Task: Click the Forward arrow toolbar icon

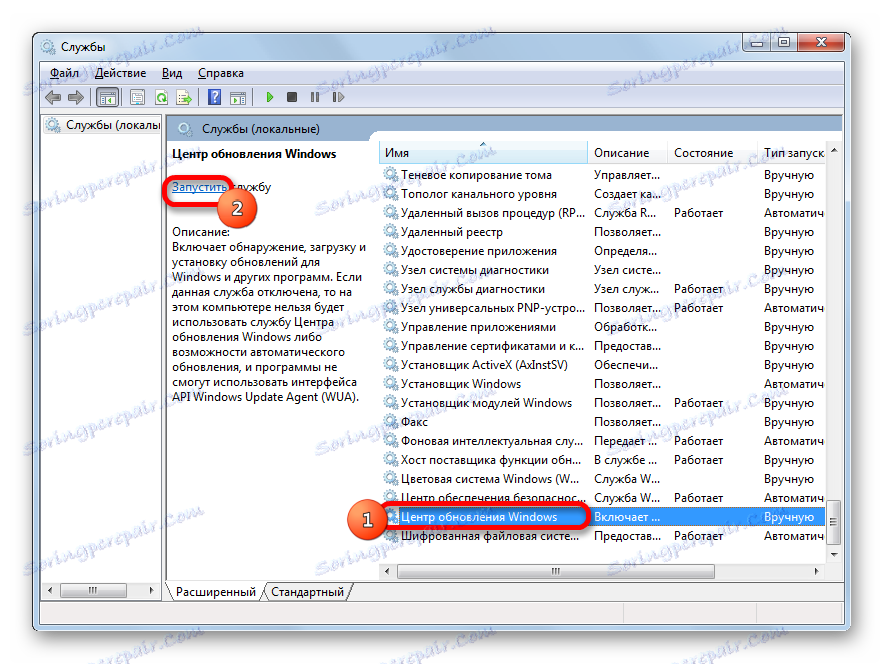Action: (x=76, y=98)
